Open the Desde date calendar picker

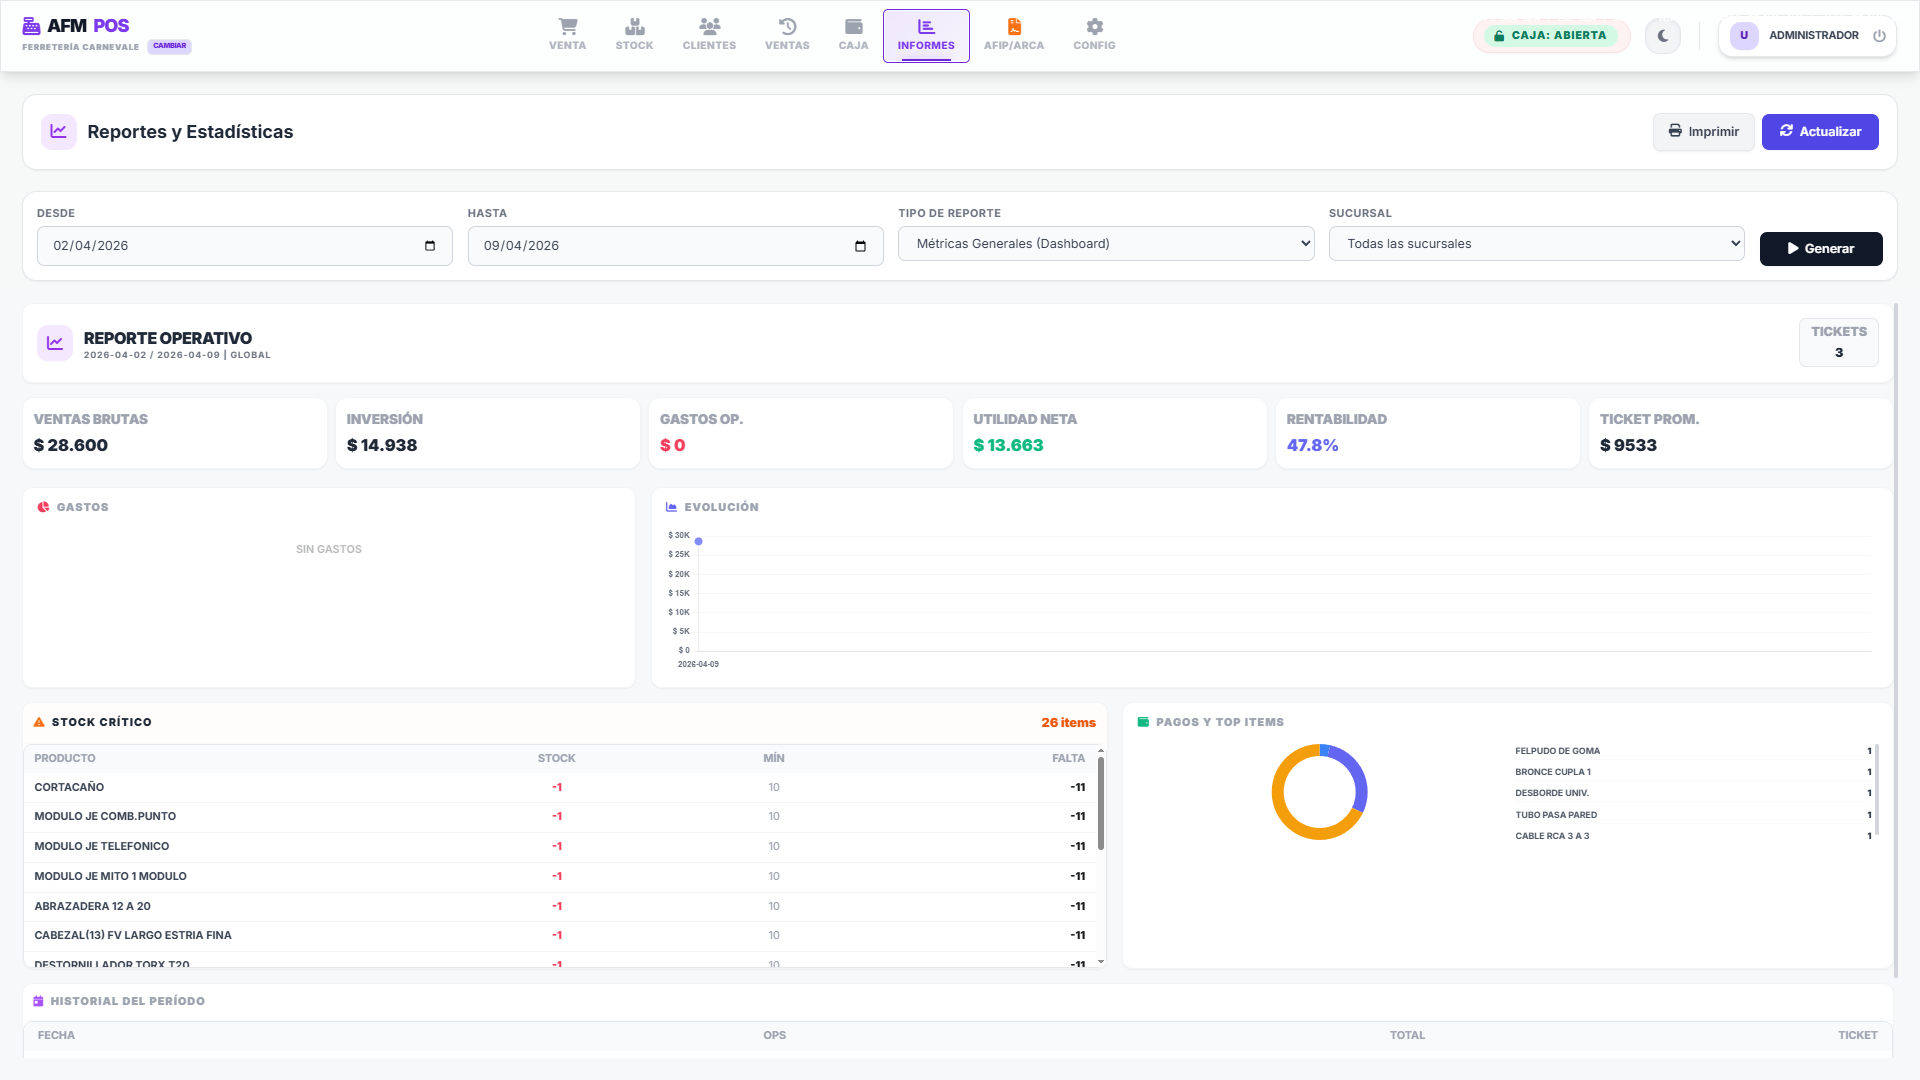(x=430, y=246)
